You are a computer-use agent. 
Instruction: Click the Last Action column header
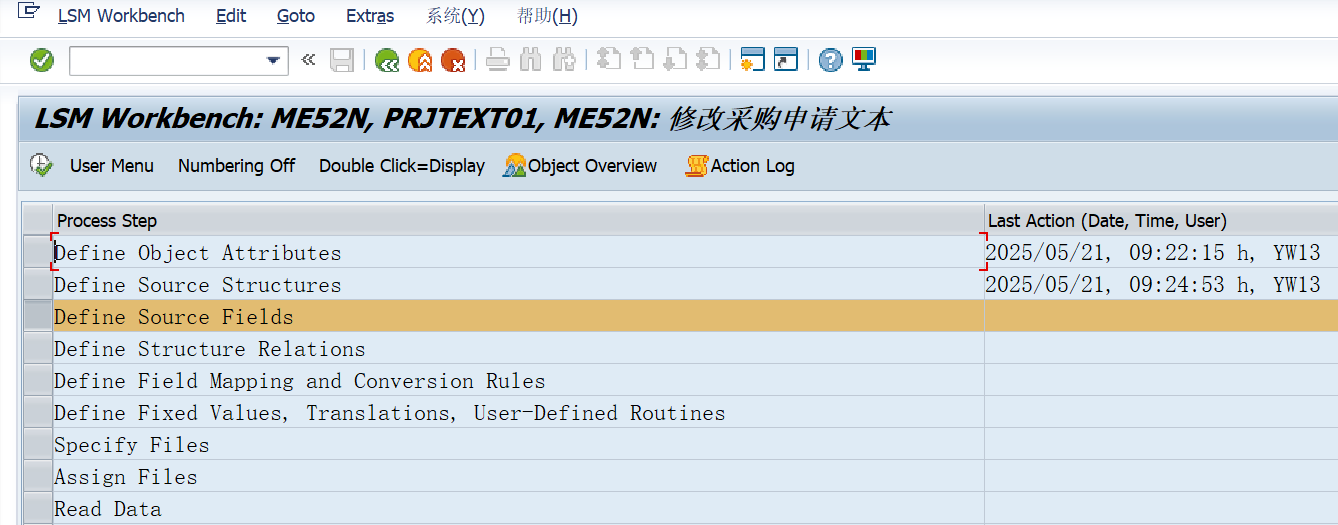coord(1161,220)
